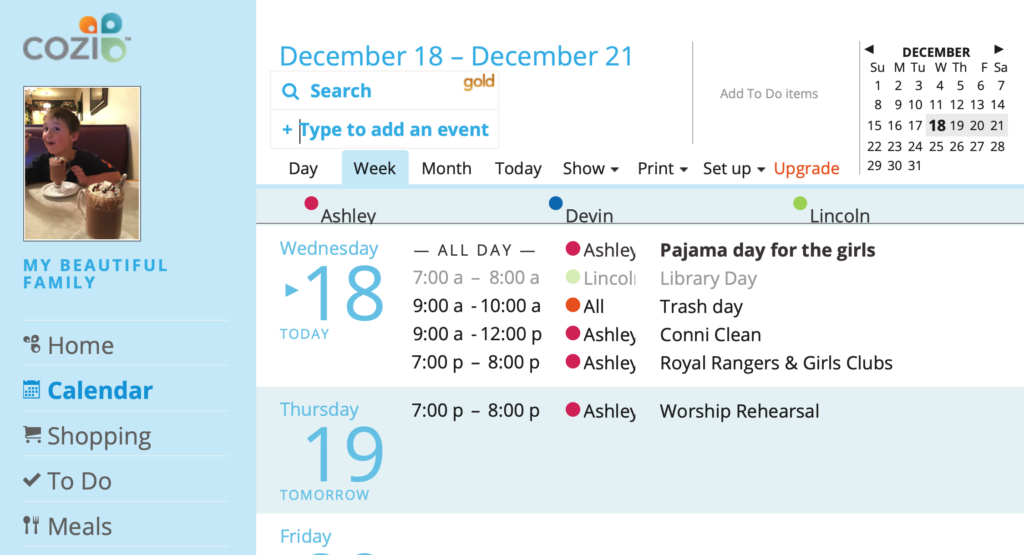Viewport: 1024px width, 555px height.
Task: Click the plus icon to add event
Action: point(287,129)
